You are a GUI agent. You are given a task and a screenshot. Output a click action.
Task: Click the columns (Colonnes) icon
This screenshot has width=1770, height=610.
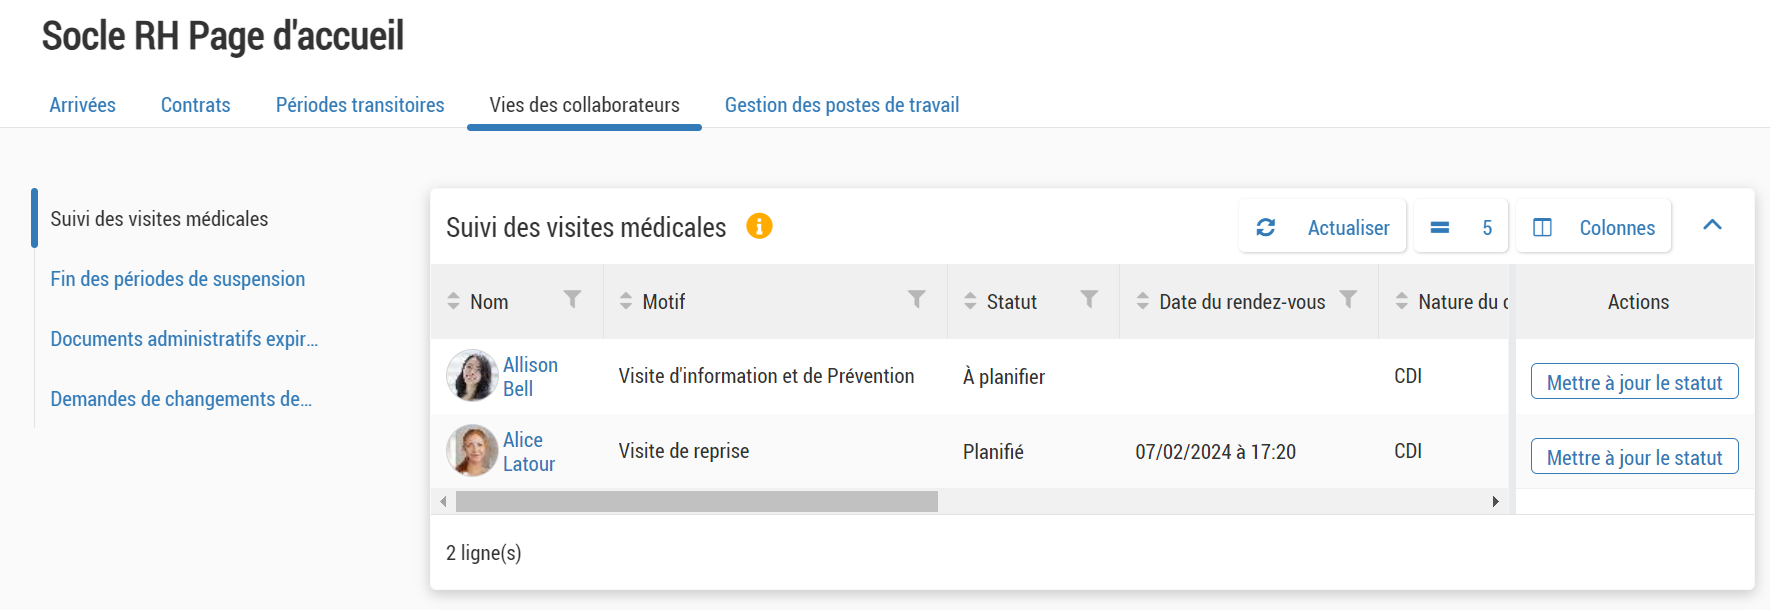tap(1540, 227)
